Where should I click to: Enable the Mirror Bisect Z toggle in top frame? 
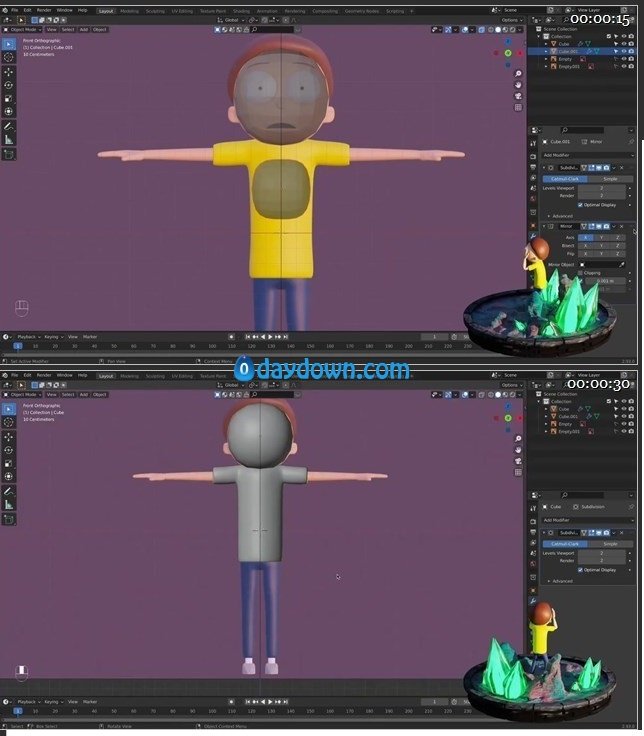pos(617,245)
